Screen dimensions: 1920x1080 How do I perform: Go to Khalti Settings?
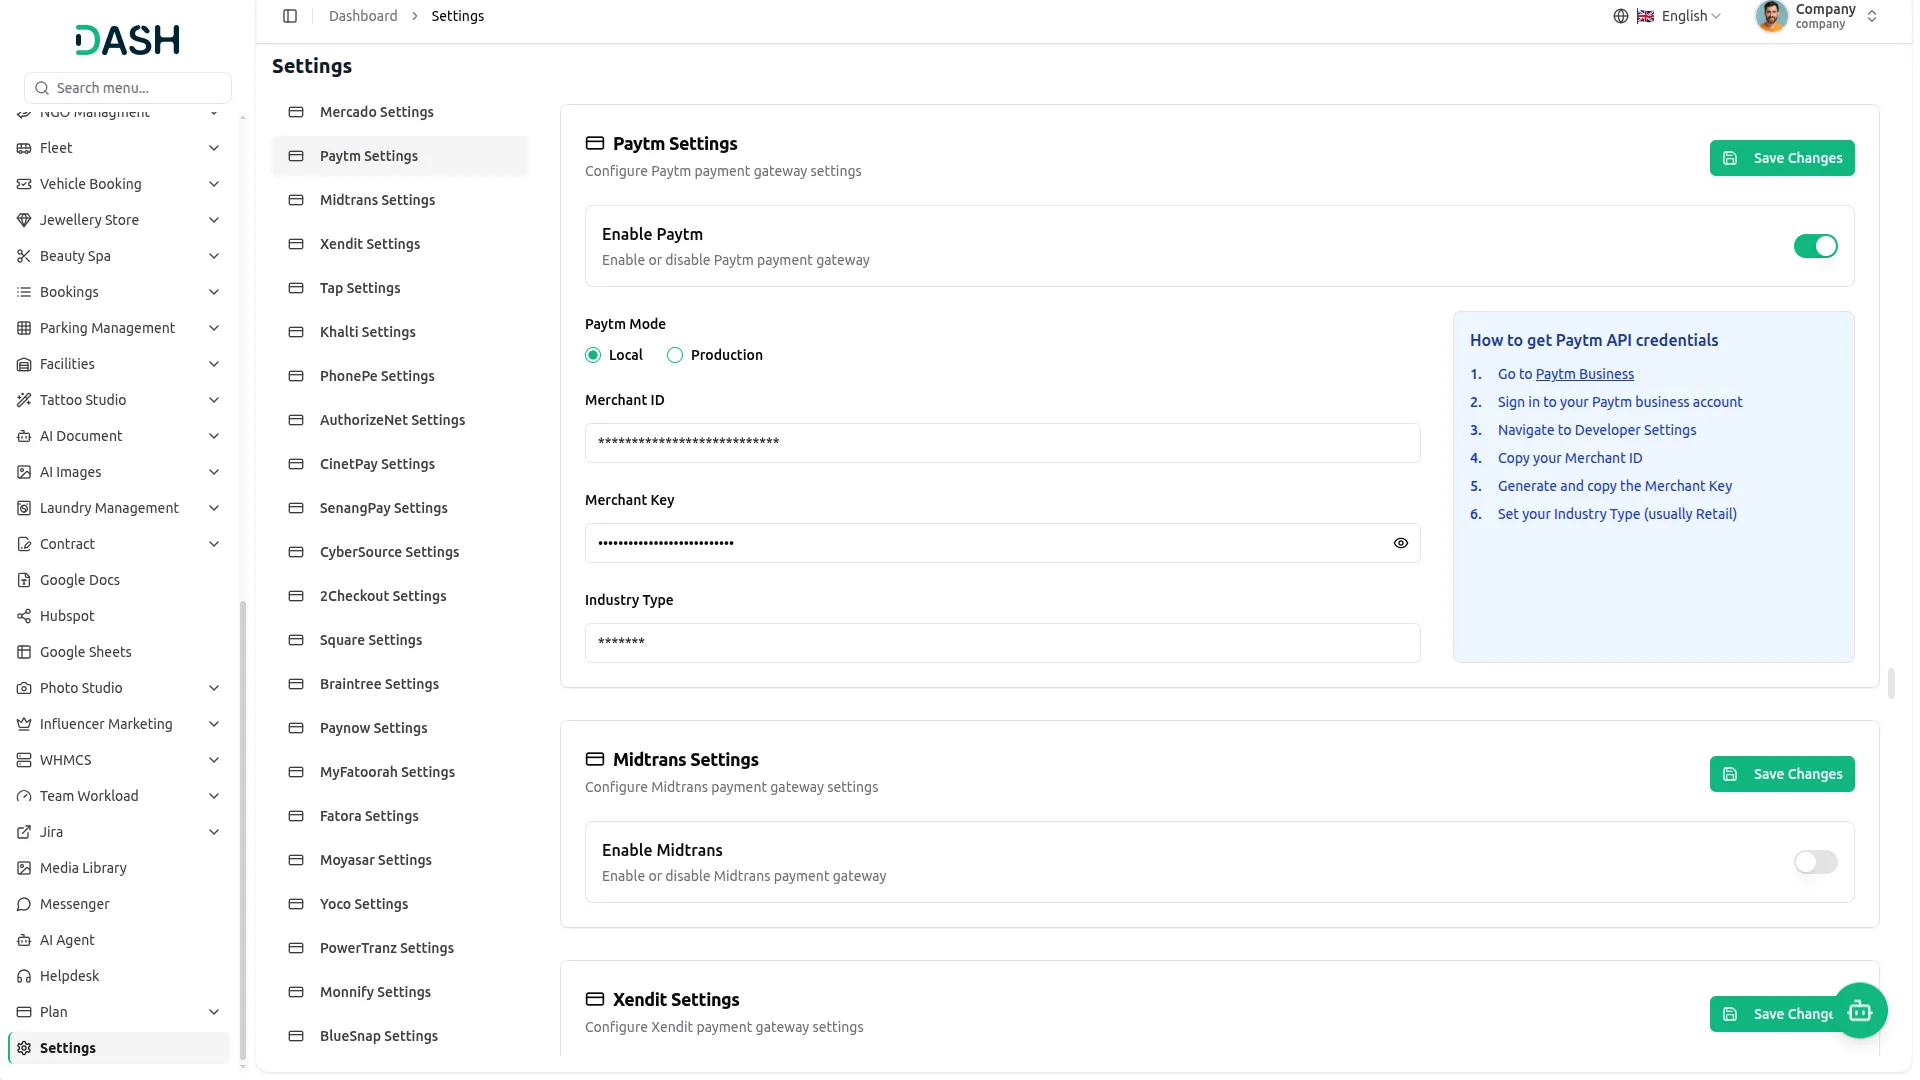pyautogui.click(x=400, y=332)
